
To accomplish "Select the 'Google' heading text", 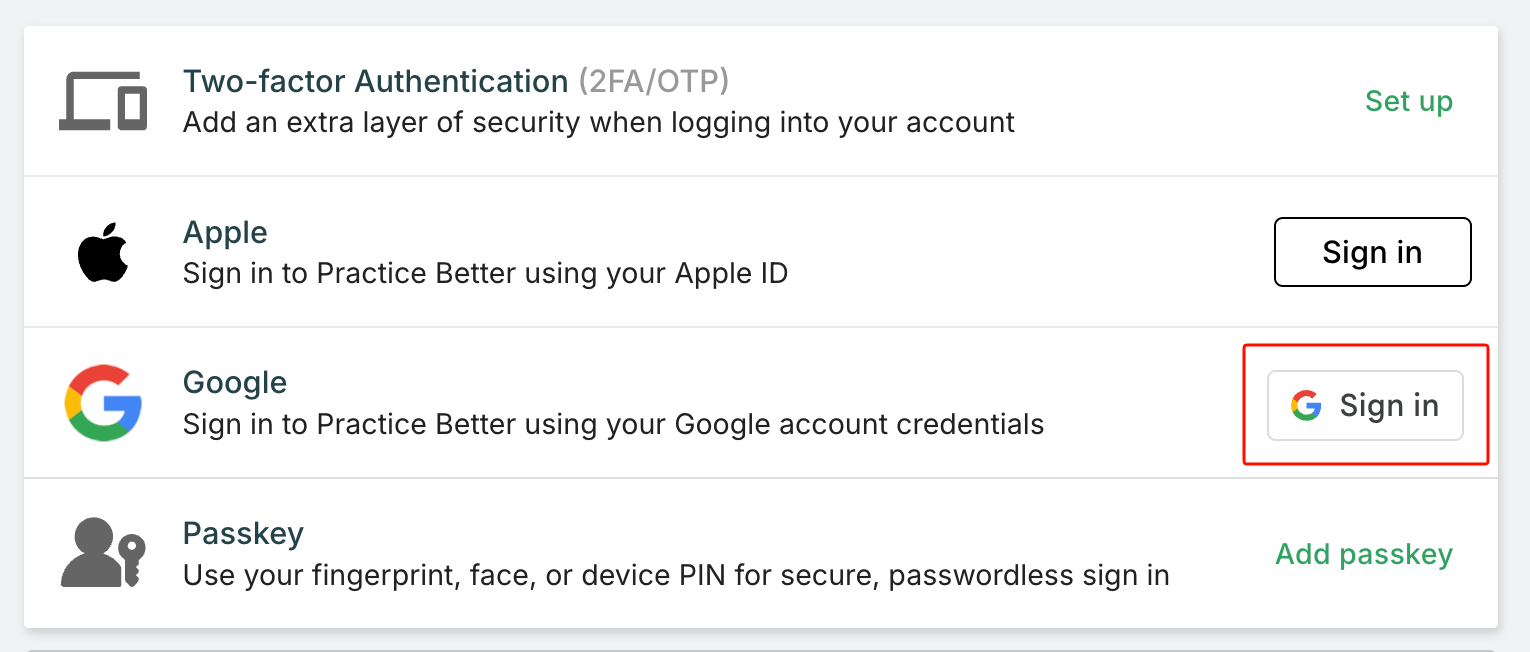I will coord(235,382).
